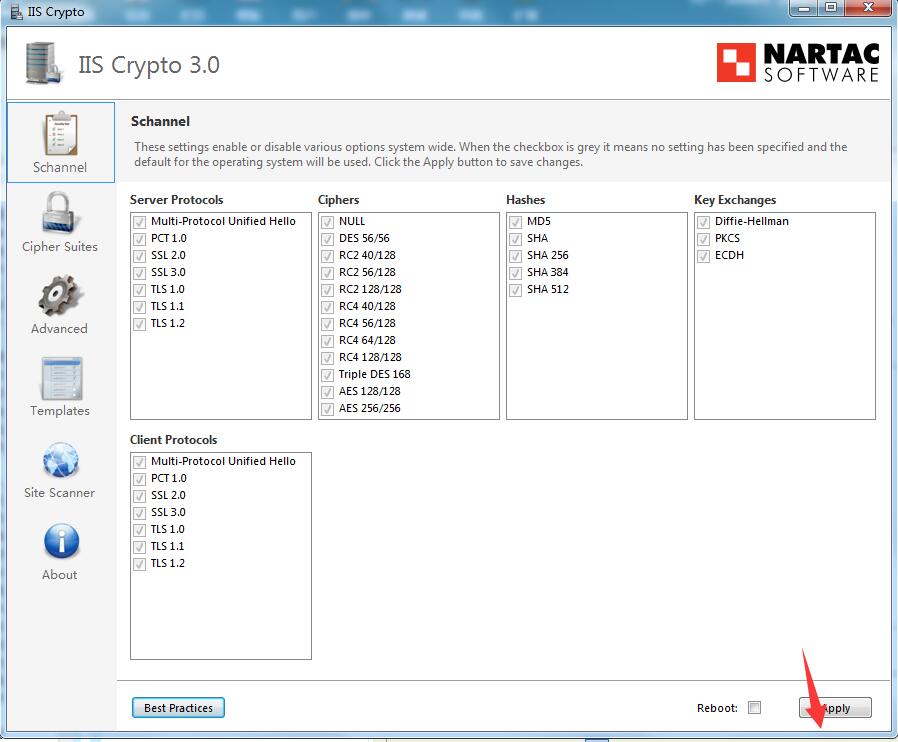The image size is (898, 742).
Task: Disable SSL 3.0 under Client Protocols
Action: 139,512
